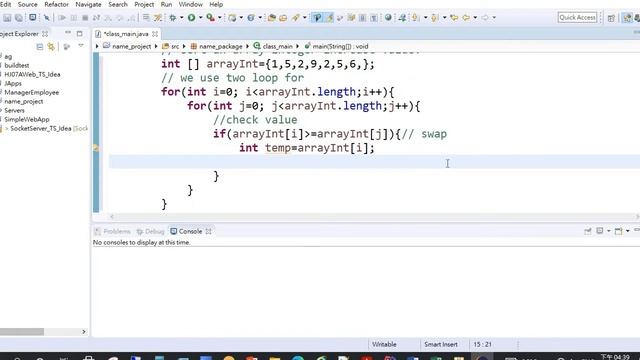
Task: Select the Servers item in explorer
Action: tap(14, 111)
